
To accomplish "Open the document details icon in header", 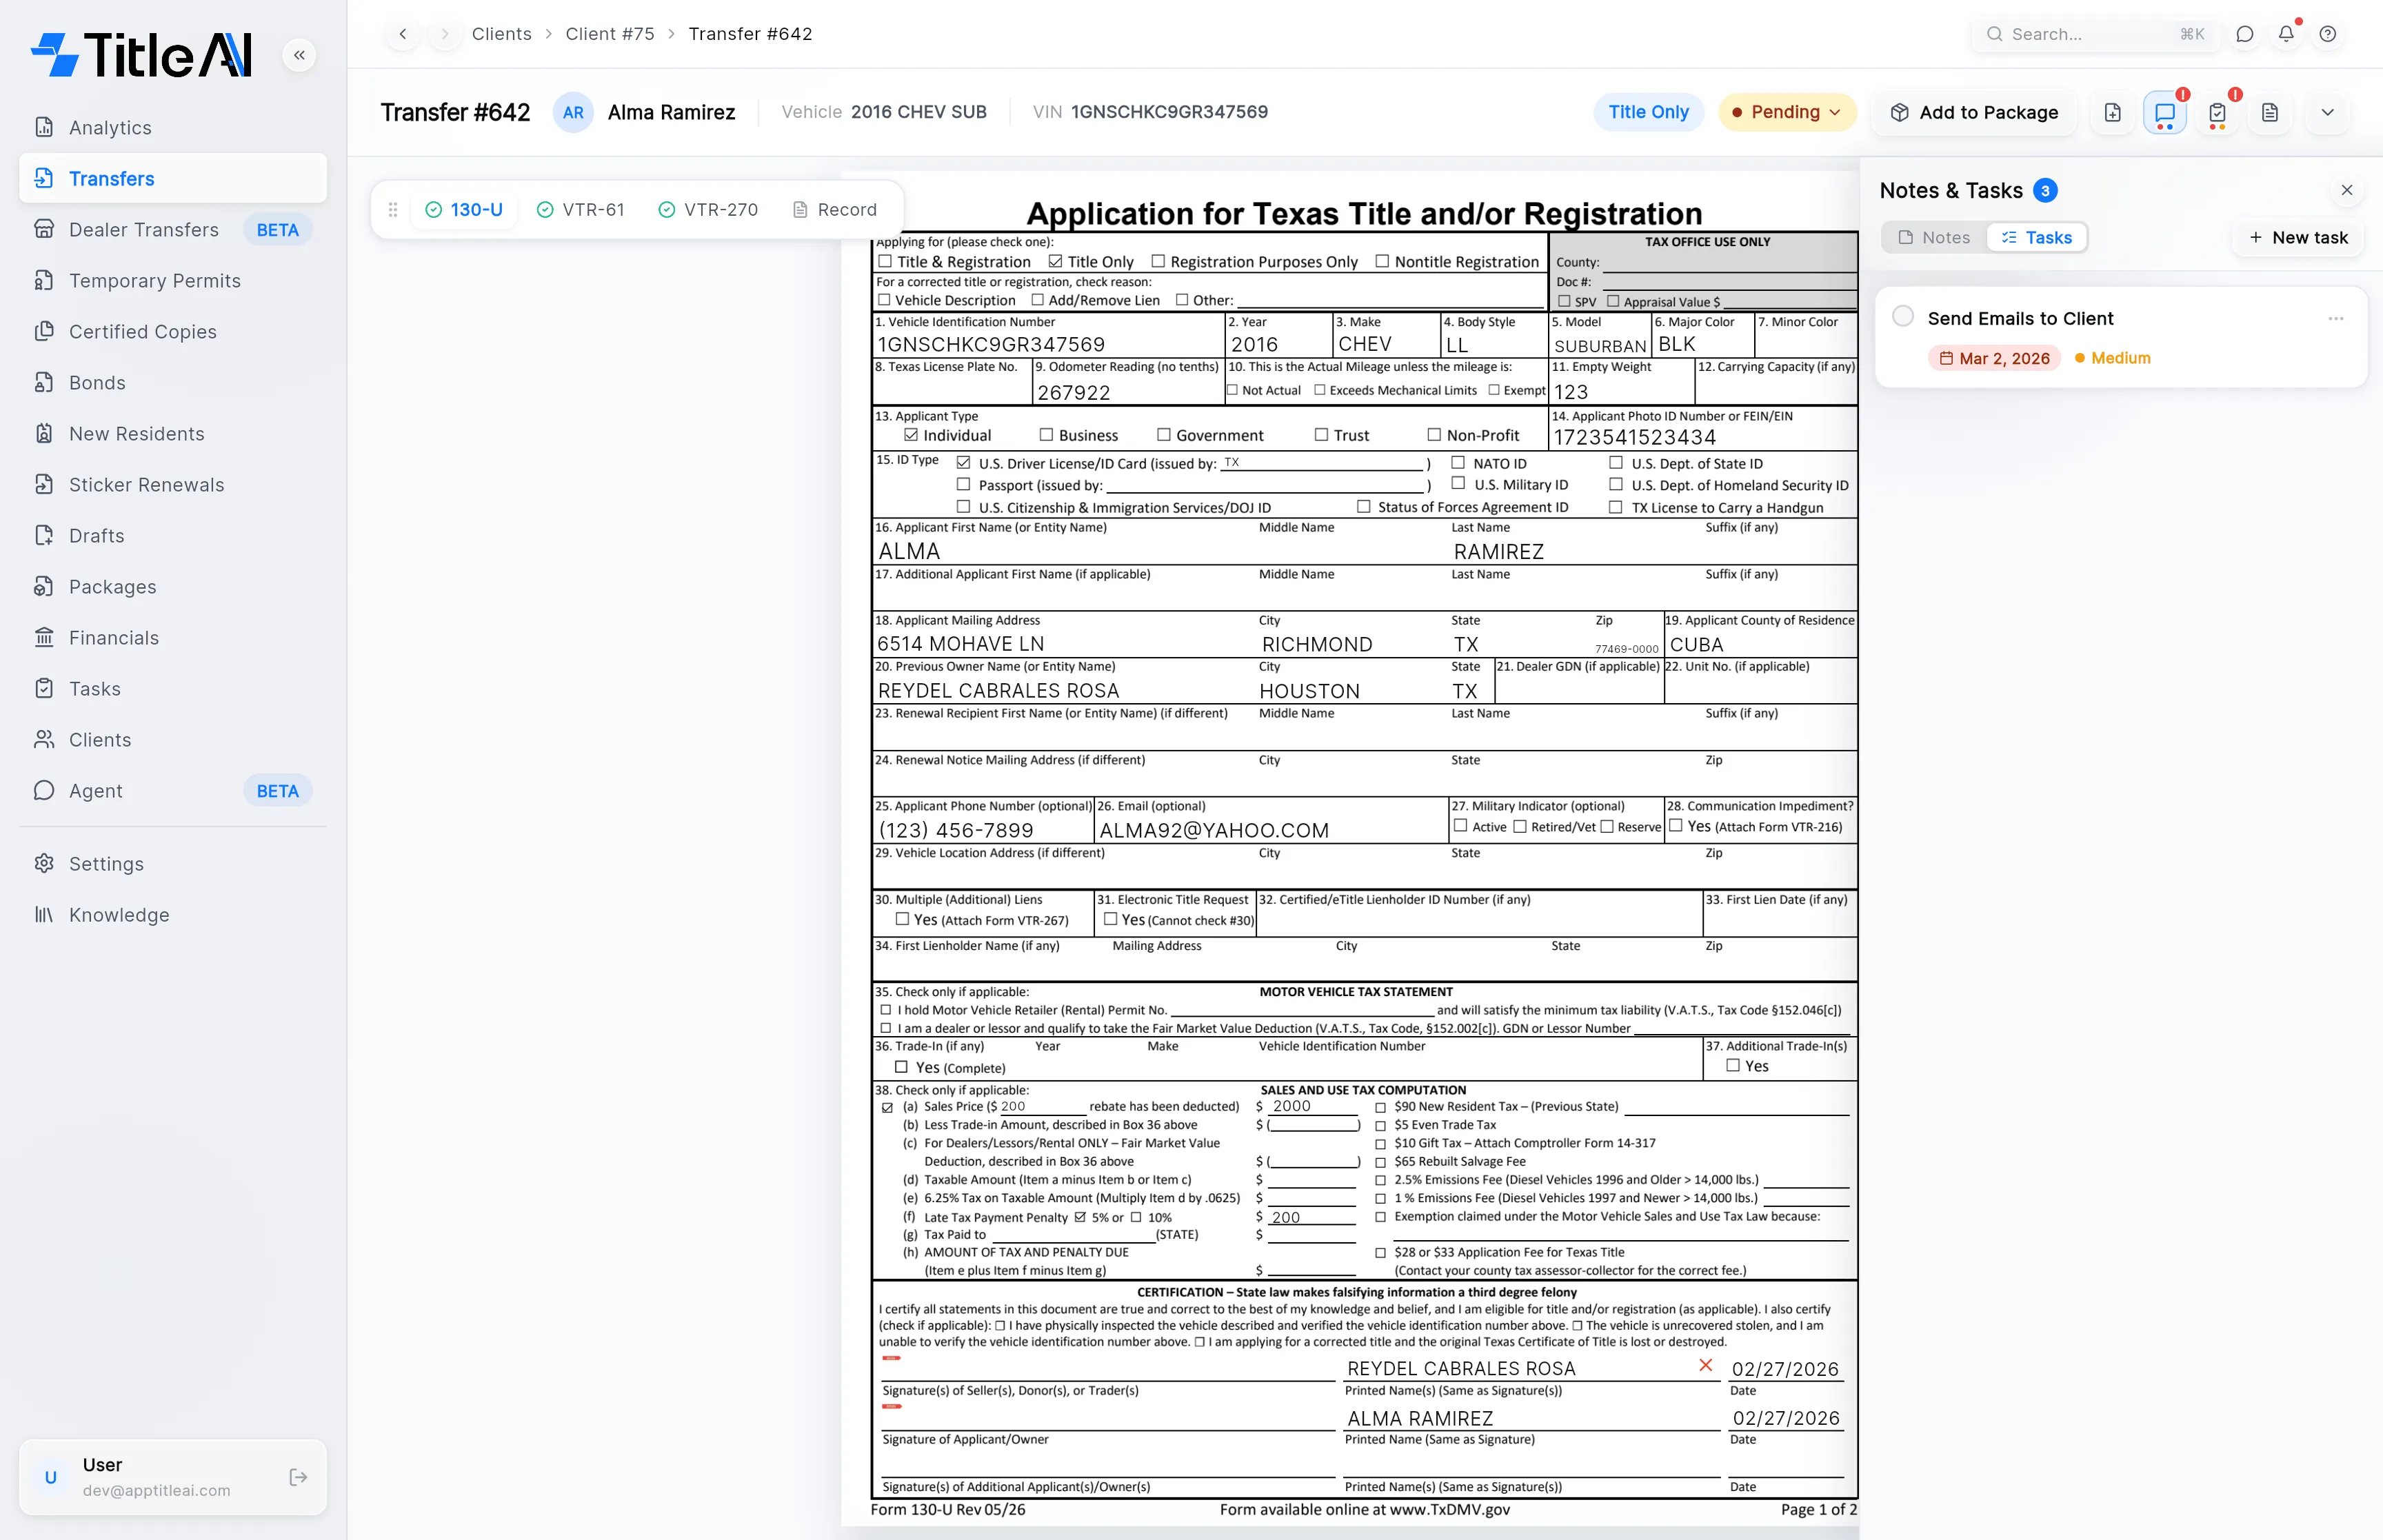I will coord(2270,113).
